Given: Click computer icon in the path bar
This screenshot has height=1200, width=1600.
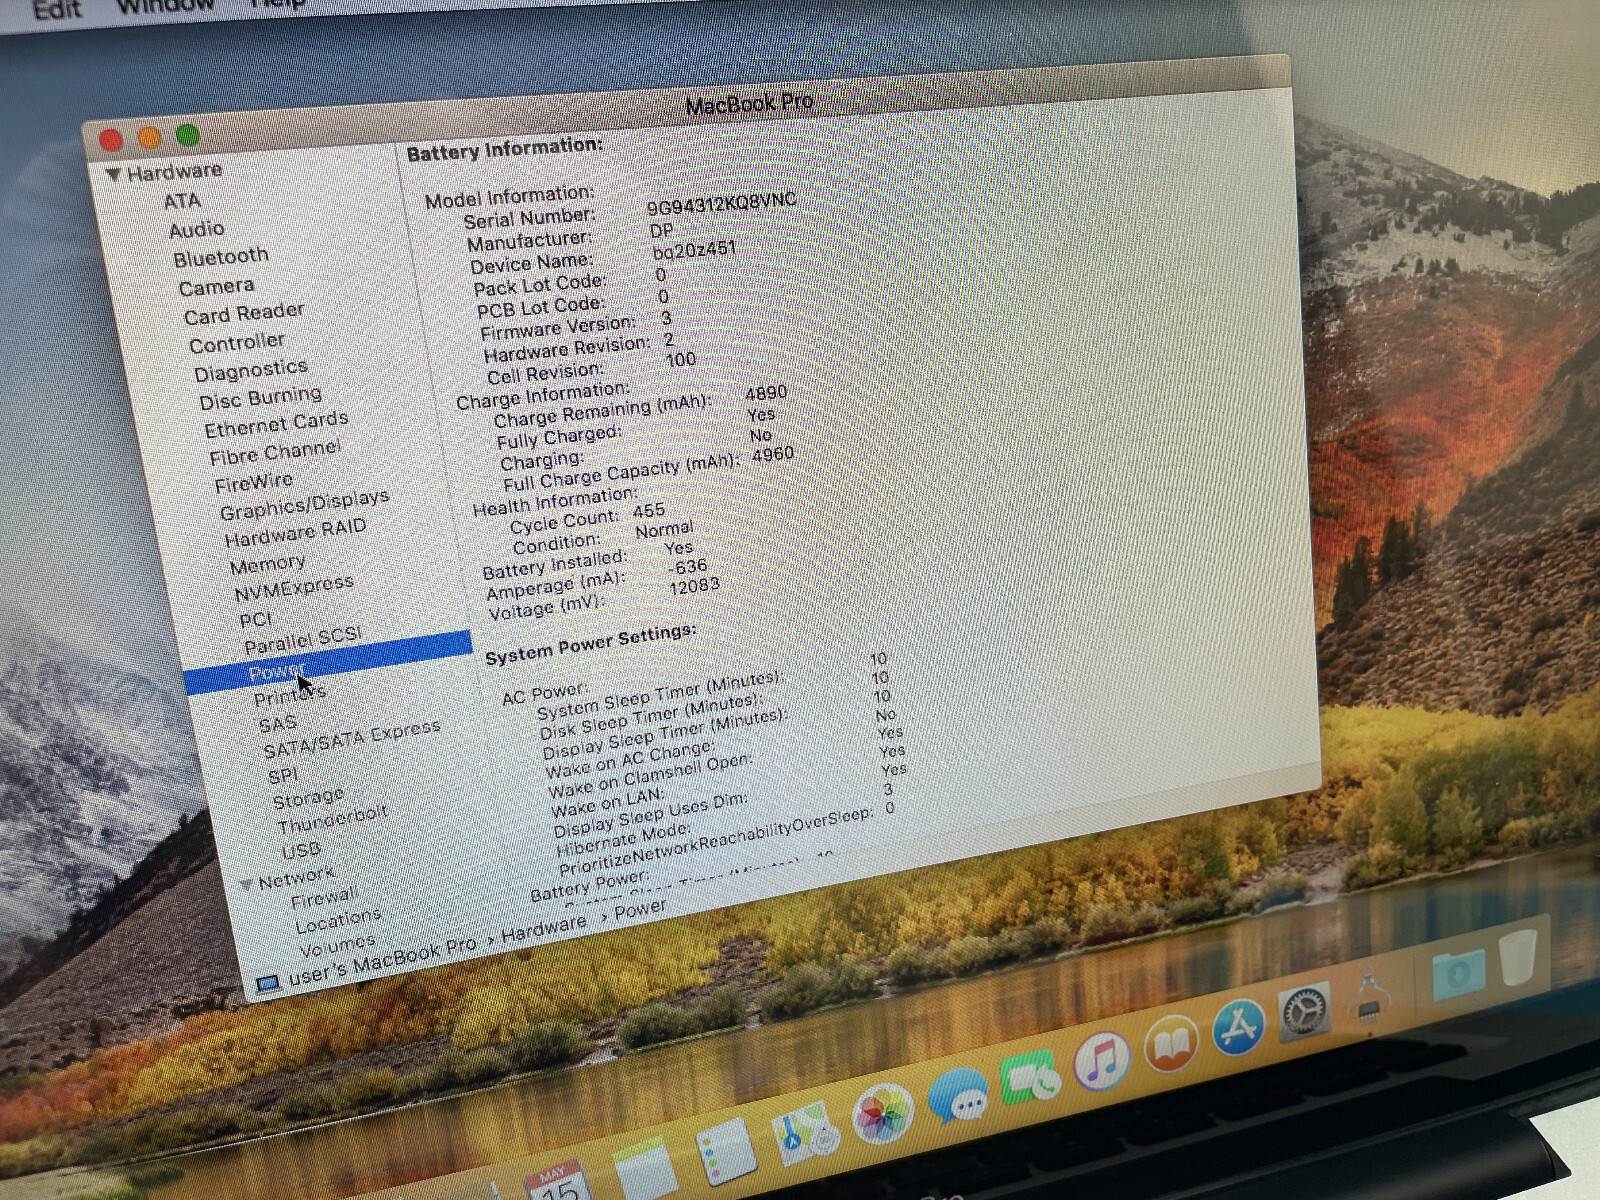Looking at the screenshot, I should [x=268, y=984].
